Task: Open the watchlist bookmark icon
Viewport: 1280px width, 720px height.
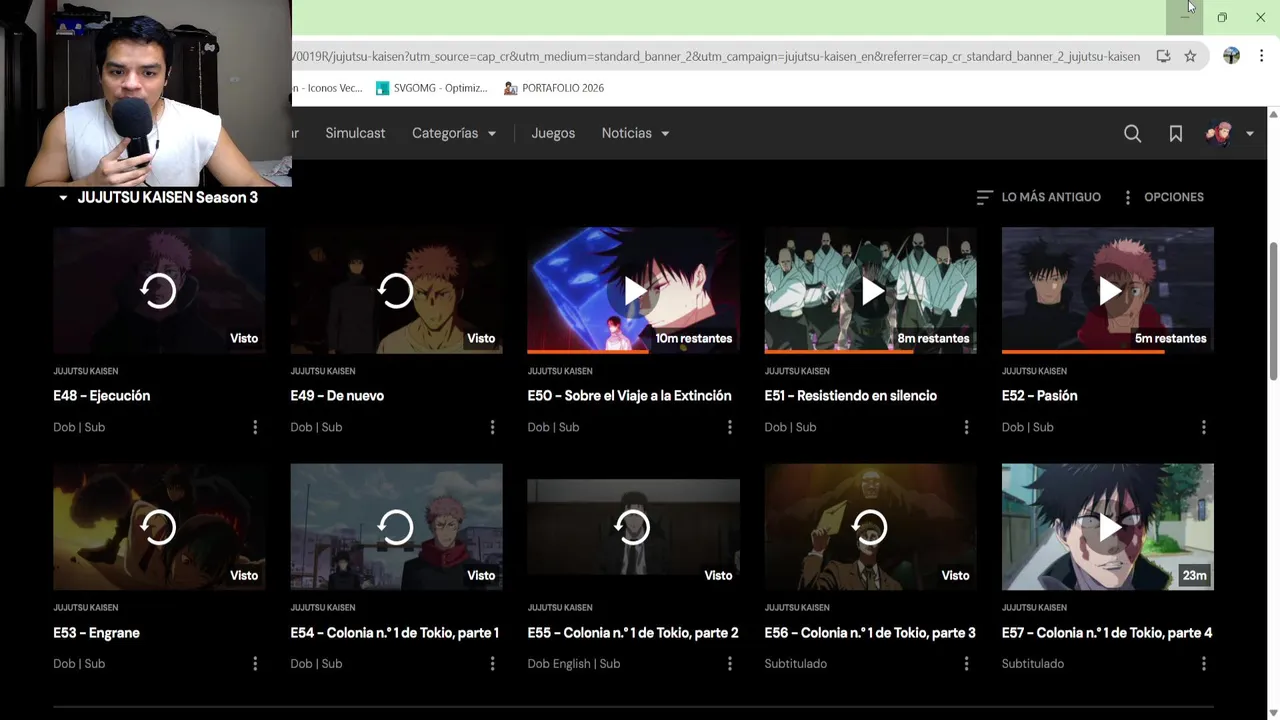Action: 1176,133
